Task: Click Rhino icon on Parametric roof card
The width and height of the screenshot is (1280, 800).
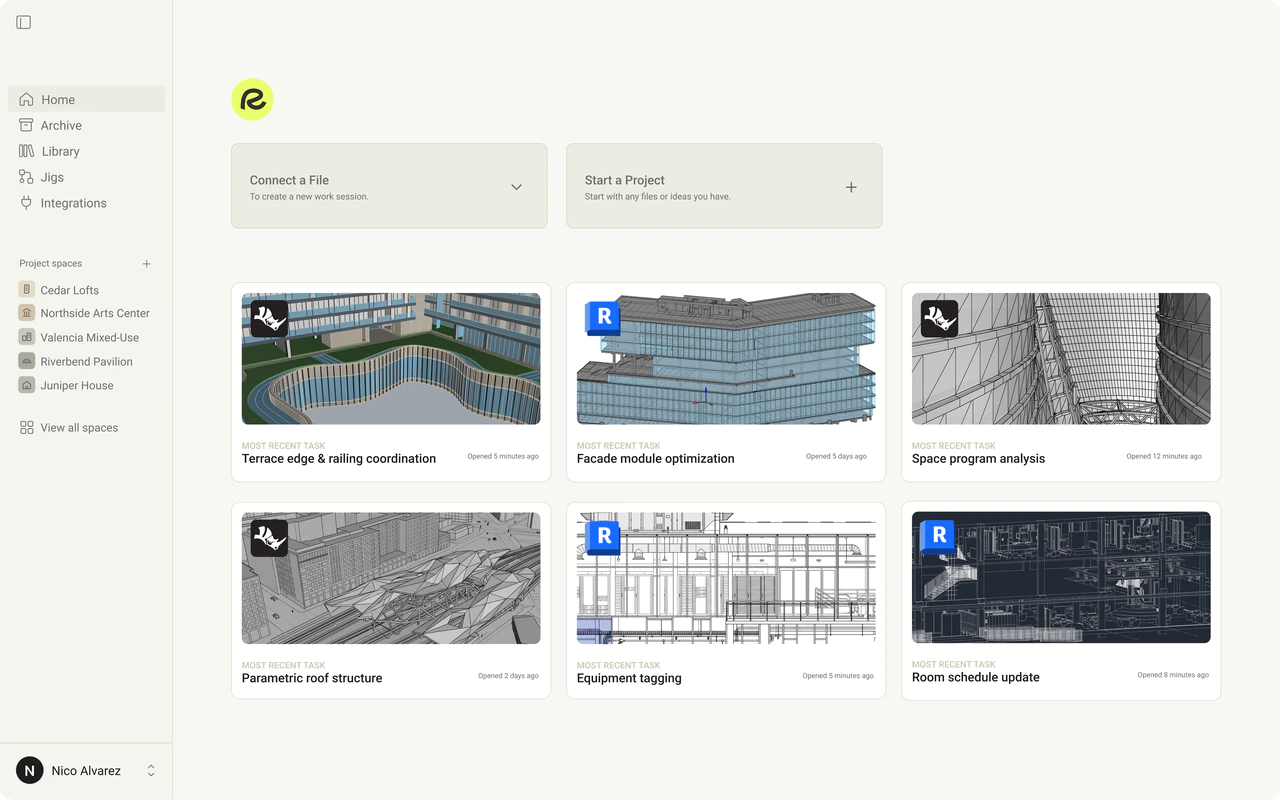Action: [x=269, y=538]
